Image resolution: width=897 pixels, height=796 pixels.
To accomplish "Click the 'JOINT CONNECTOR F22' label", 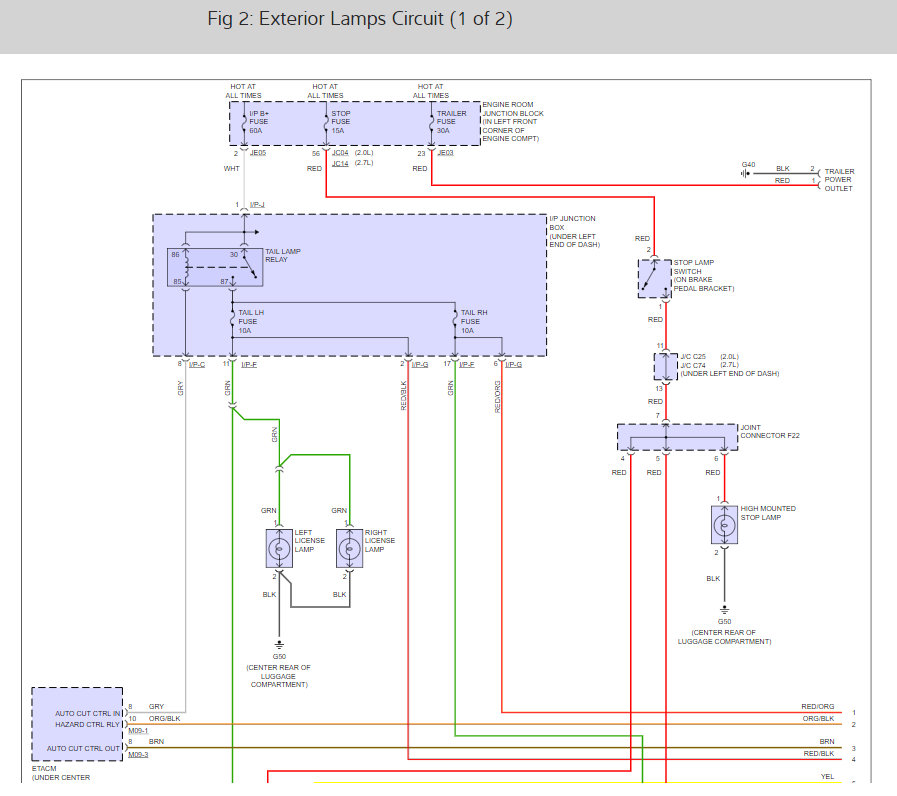I will pos(769,431).
